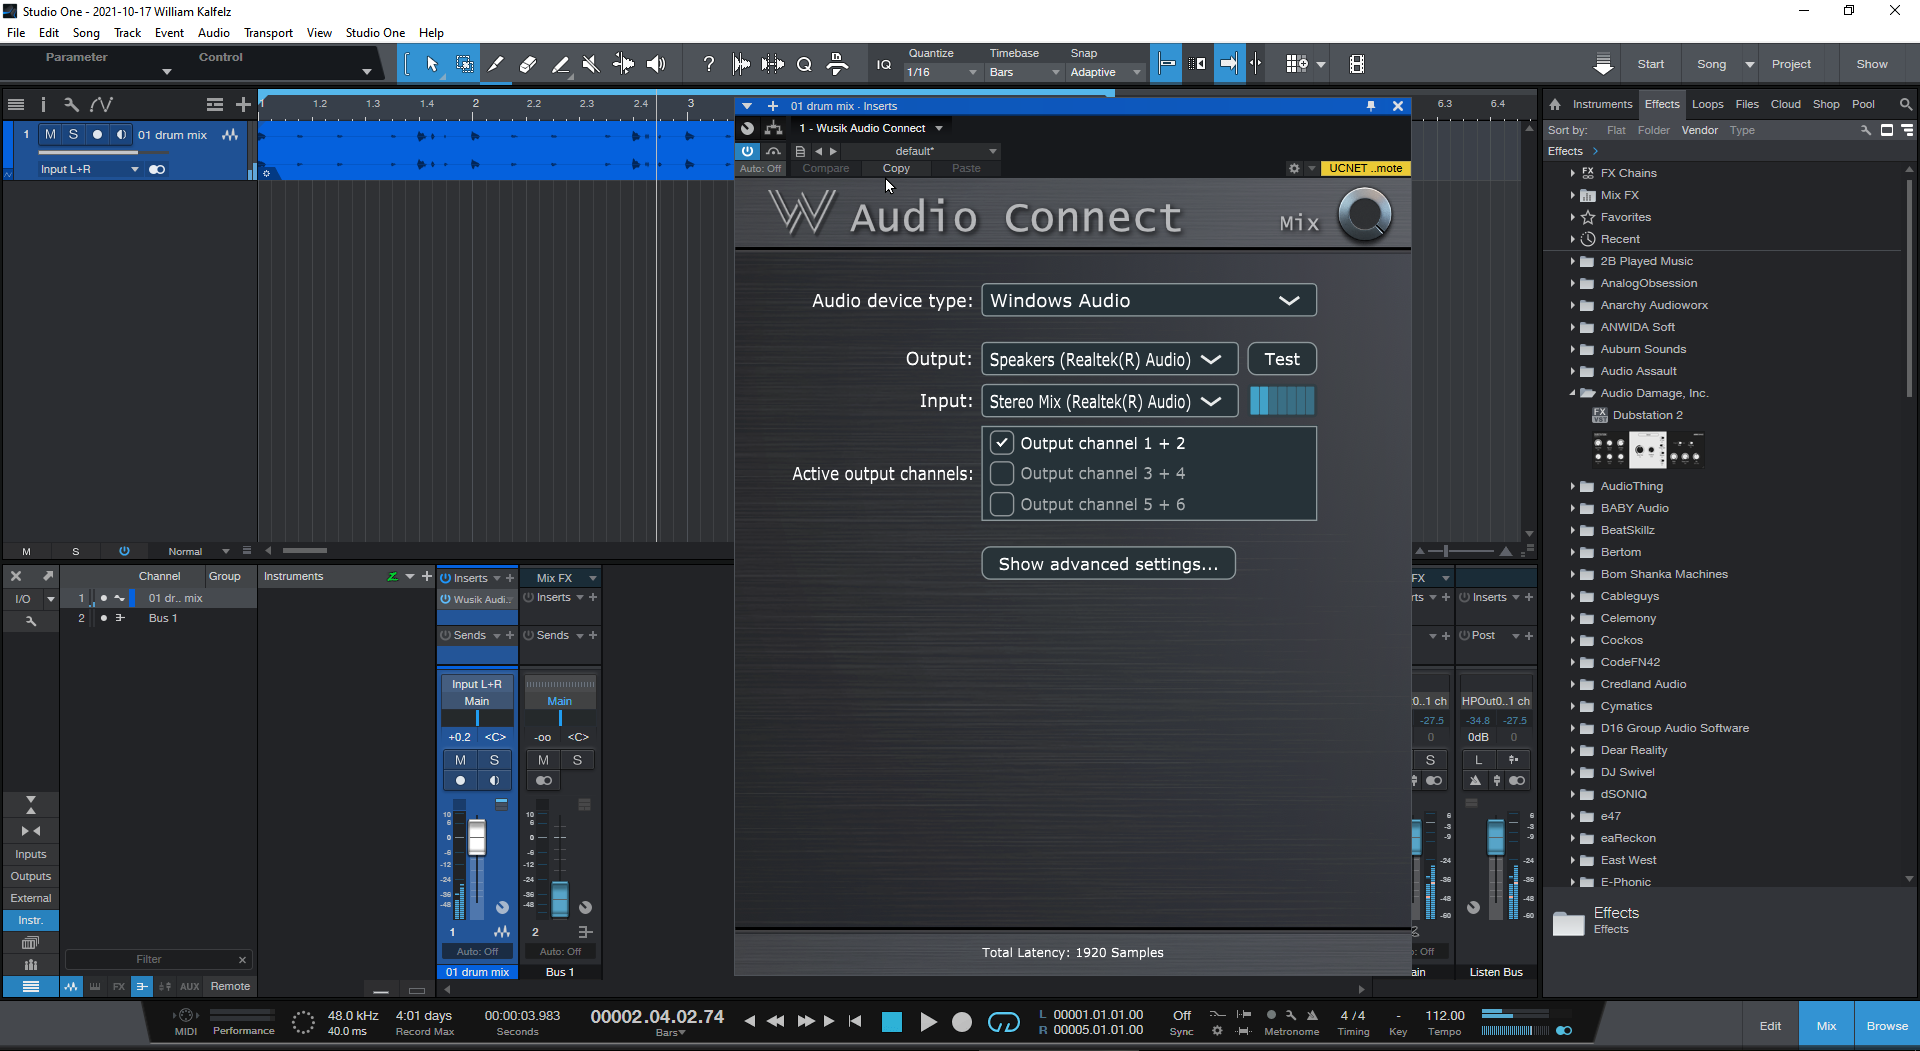Click the Browse button bottom right
Image resolution: width=1920 pixels, height=1051 pixels.
point(1886,1026)
